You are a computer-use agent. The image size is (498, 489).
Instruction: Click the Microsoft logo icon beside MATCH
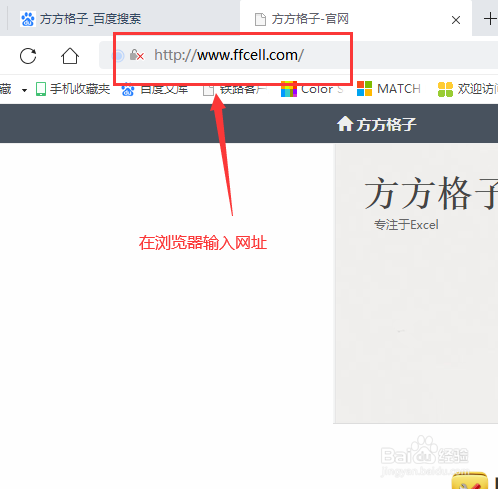pyautogui.click(x=364, y=89)
